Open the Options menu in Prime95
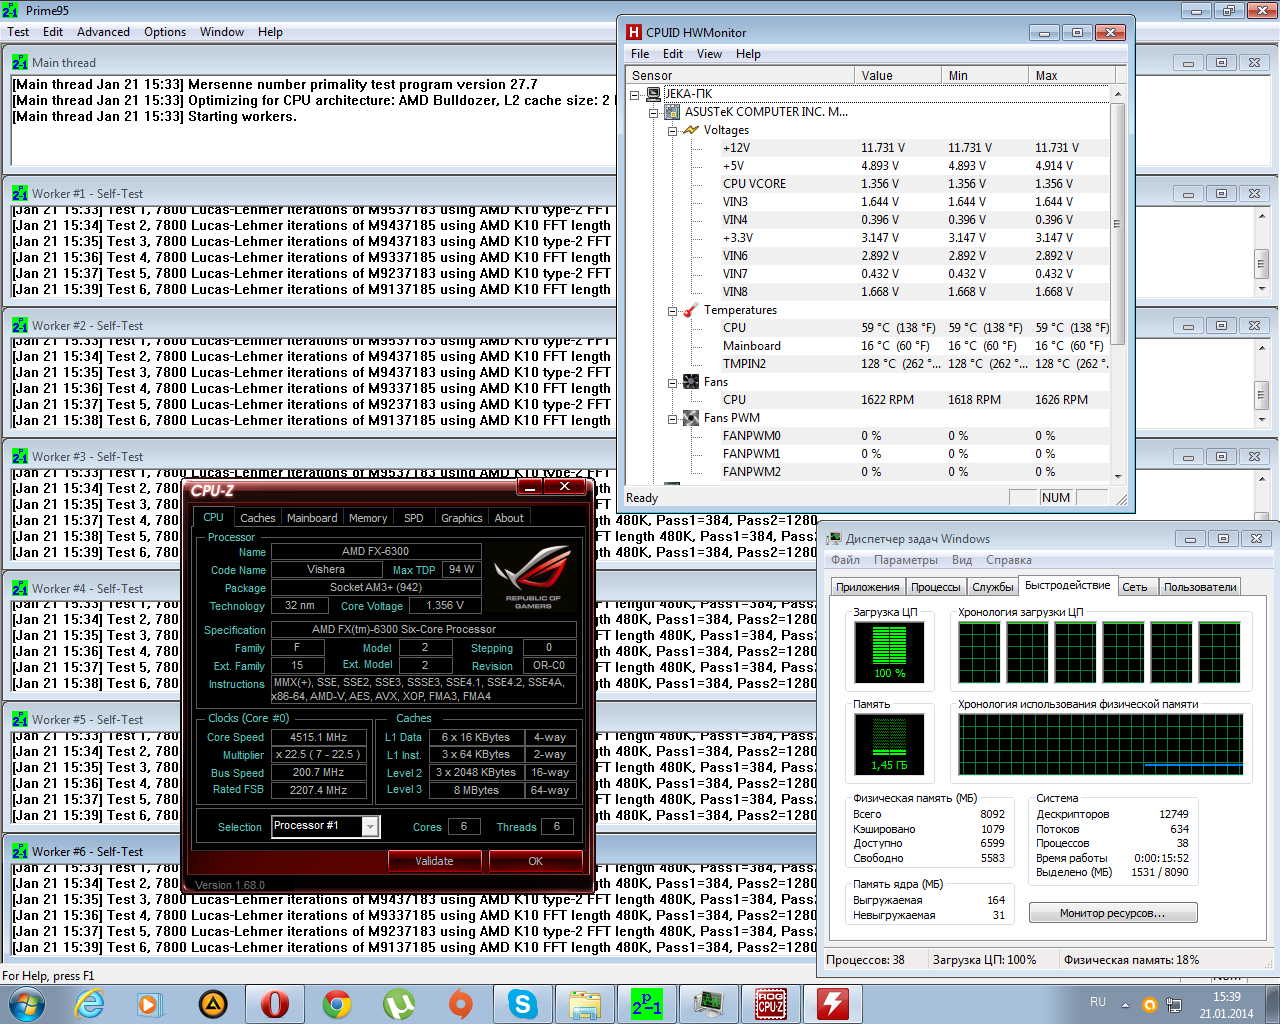 pyautogui.click(x=165, y=32)
